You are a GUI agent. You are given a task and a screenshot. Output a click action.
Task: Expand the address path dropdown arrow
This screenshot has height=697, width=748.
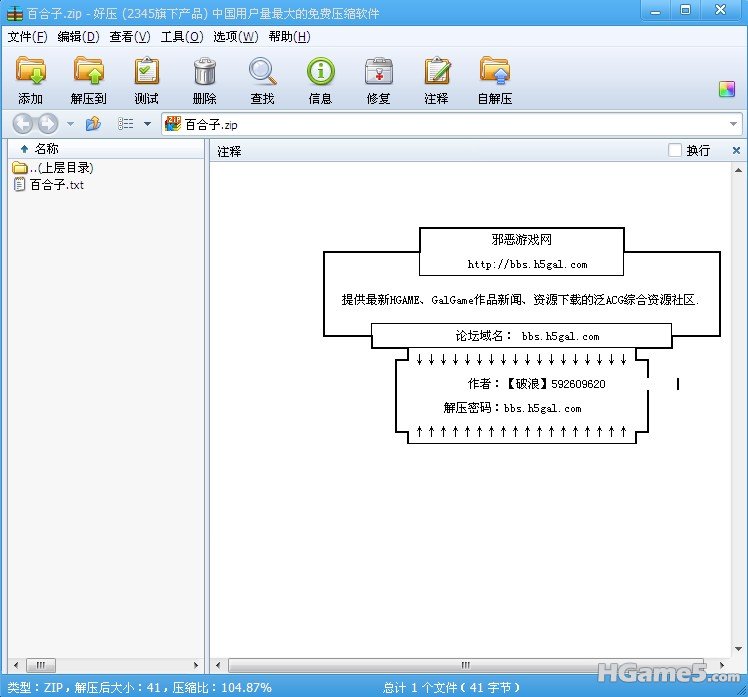click(x=733, y=125)
